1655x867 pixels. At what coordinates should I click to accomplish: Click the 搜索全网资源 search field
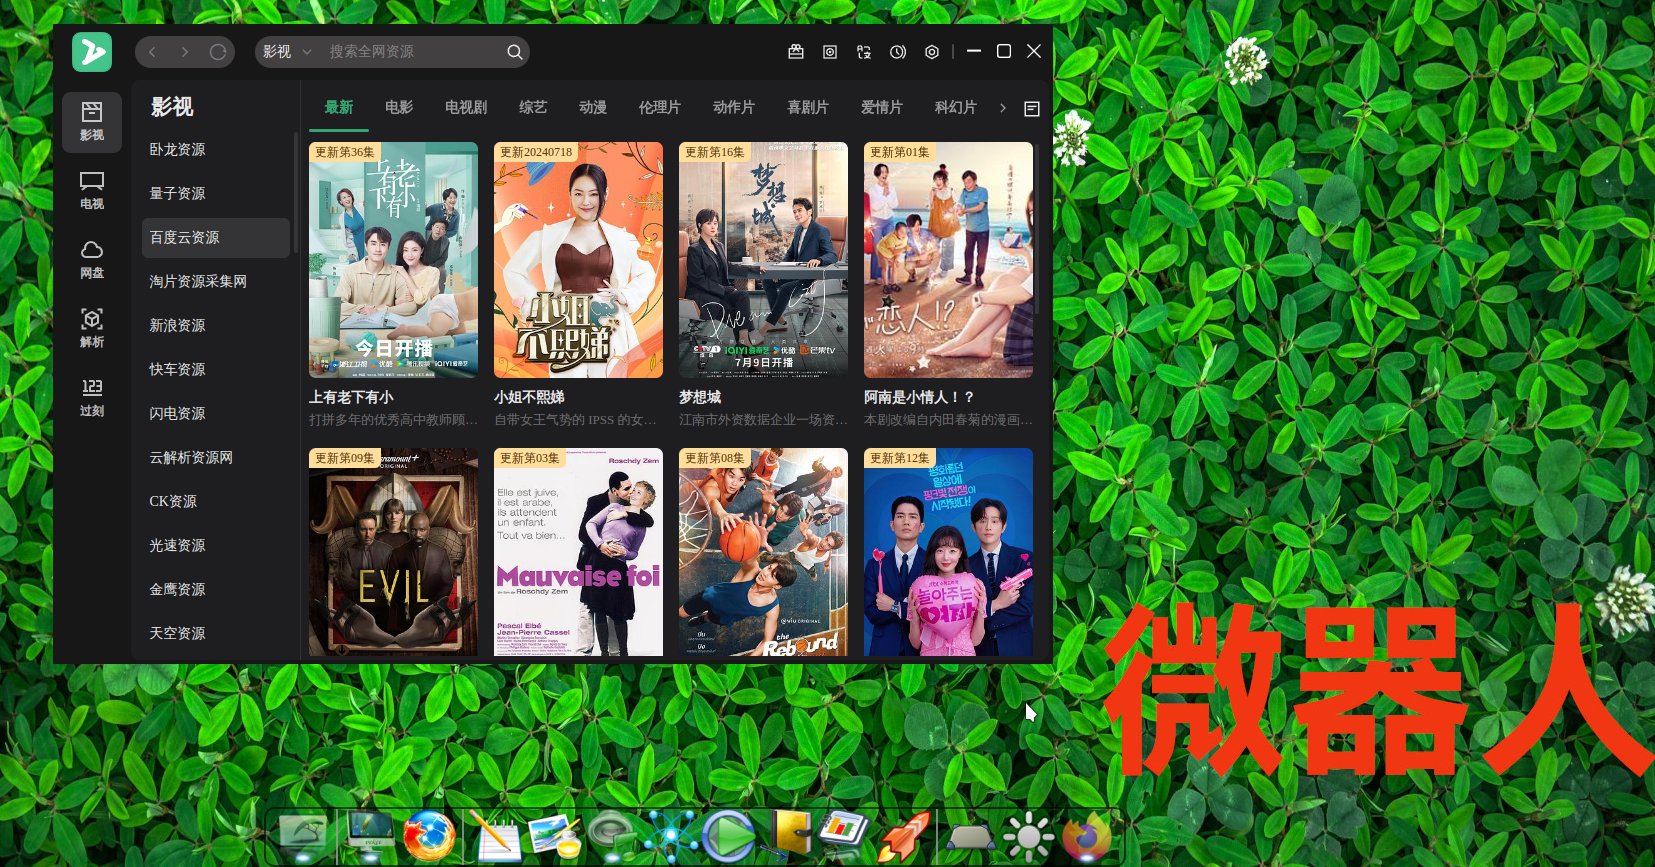(x=412, y=52)
